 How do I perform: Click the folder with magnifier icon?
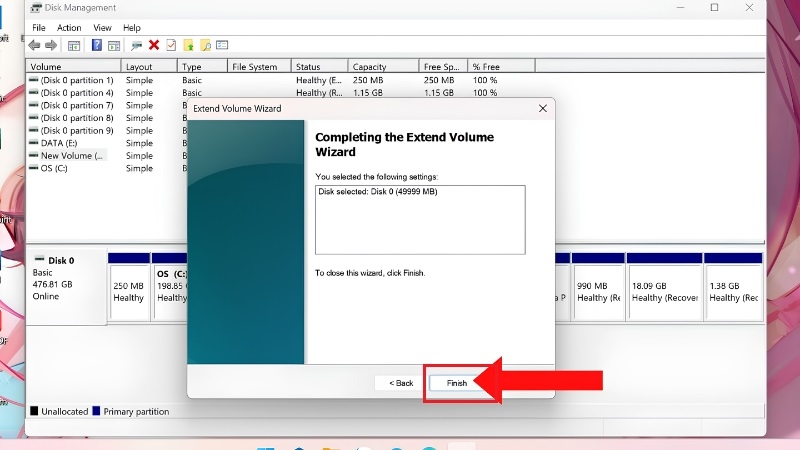tap(206, 45)
